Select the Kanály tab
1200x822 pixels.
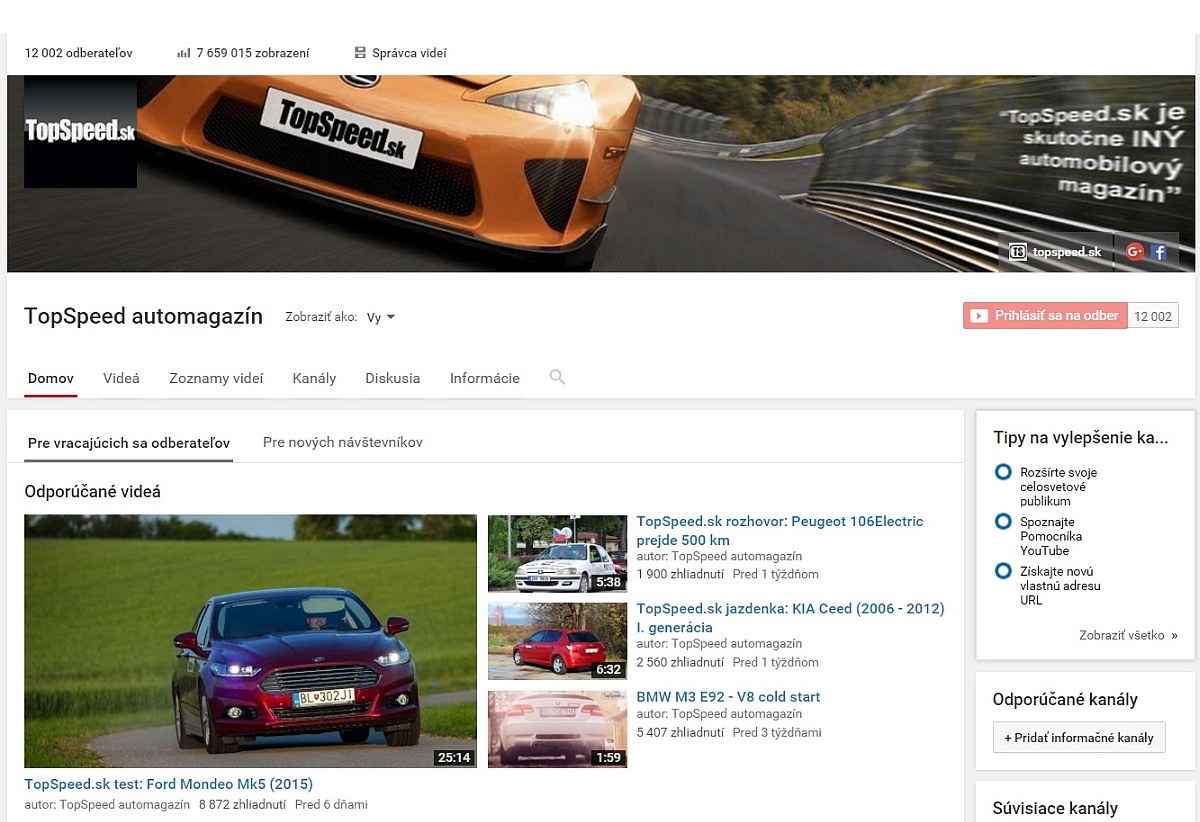click(x=314, y=379)
